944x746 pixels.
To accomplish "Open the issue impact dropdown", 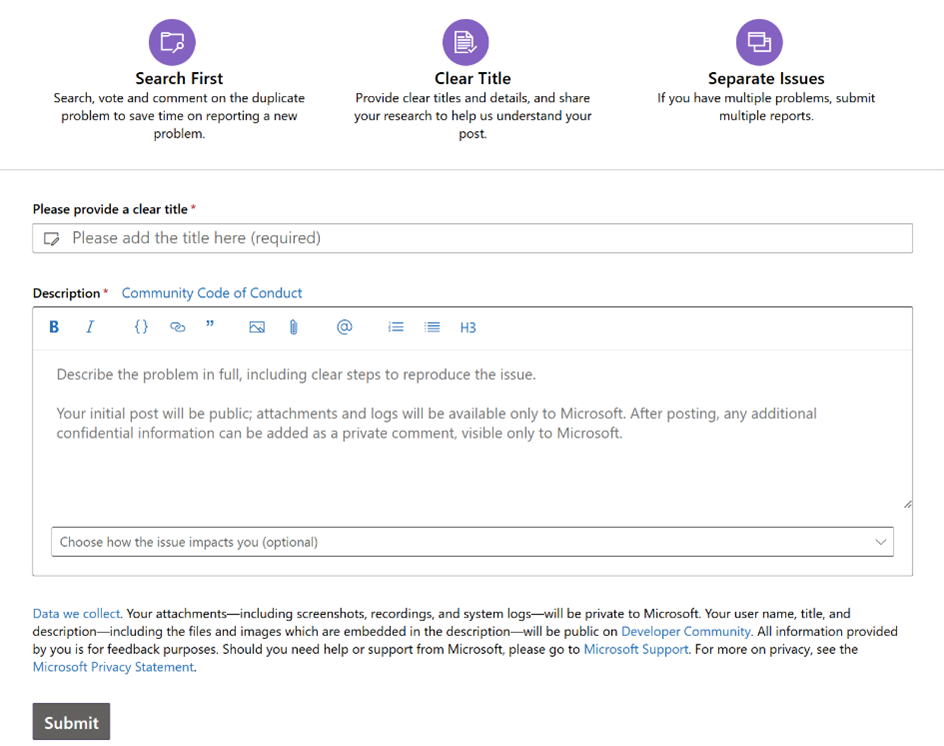I will (x=473, y=542).
